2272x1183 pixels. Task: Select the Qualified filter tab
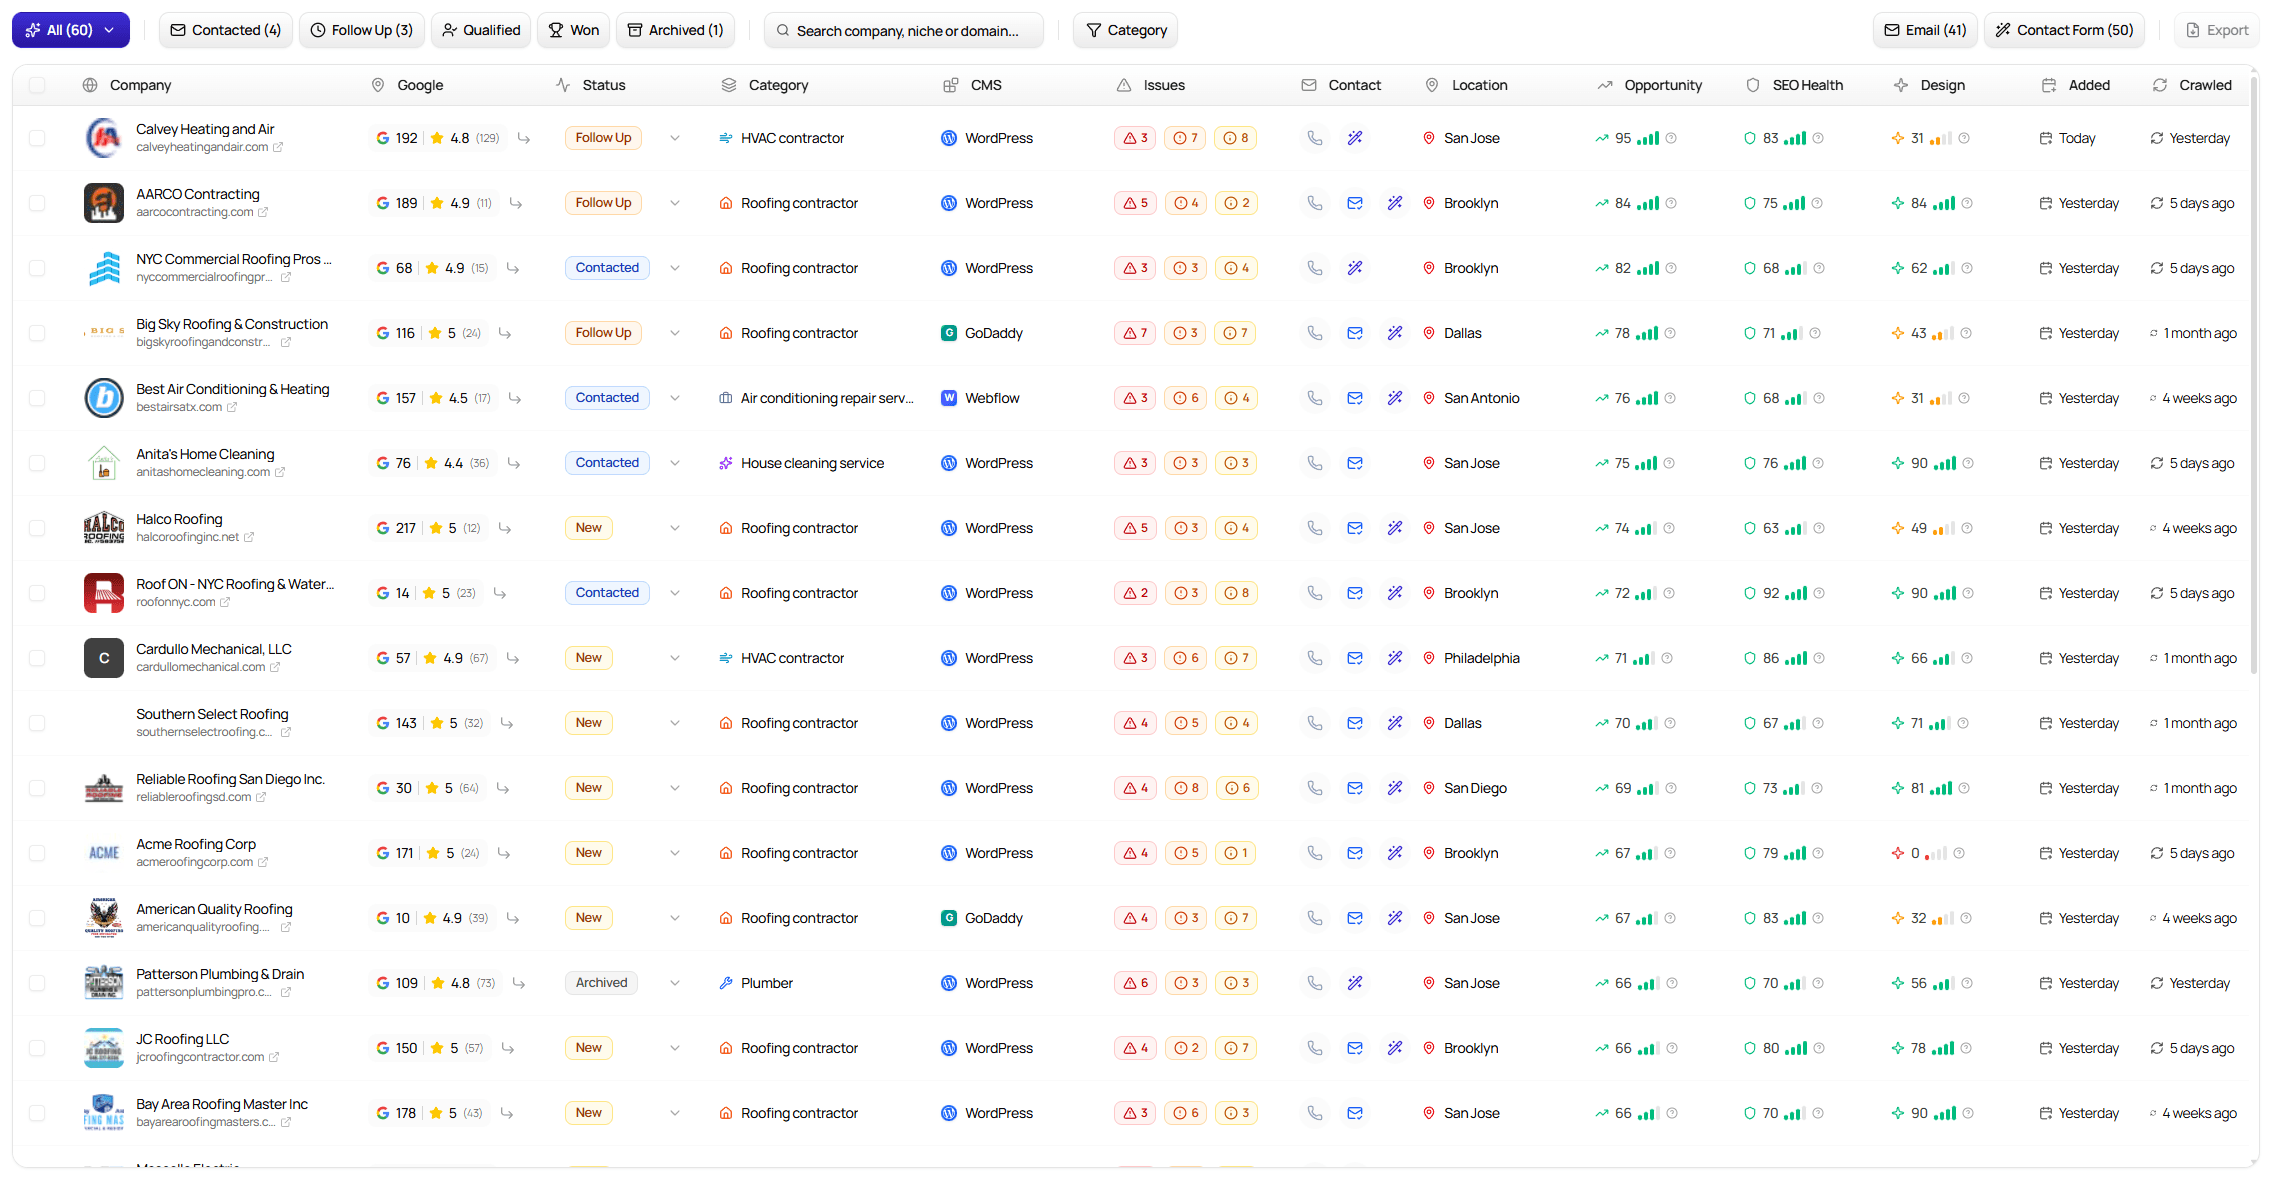pos(480,30)
